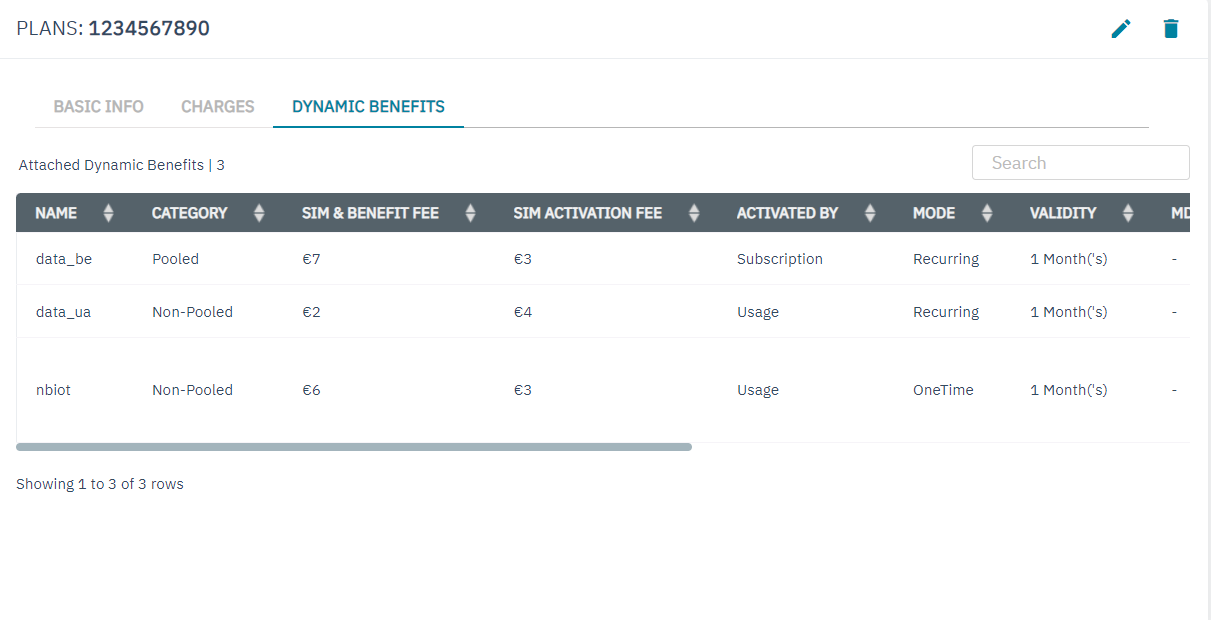The image size is (1211, 620).
Task: Sort by SIM & Benefit Fee arrows
Action: (471, 213)
